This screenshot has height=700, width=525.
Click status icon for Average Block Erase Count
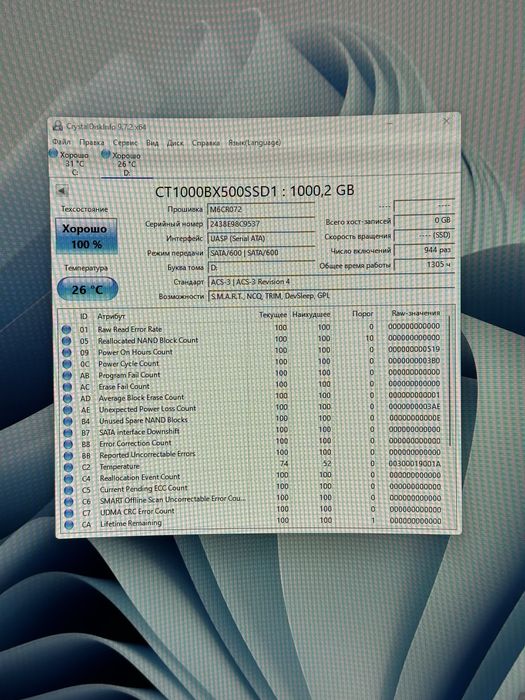[x=67, y=398]
